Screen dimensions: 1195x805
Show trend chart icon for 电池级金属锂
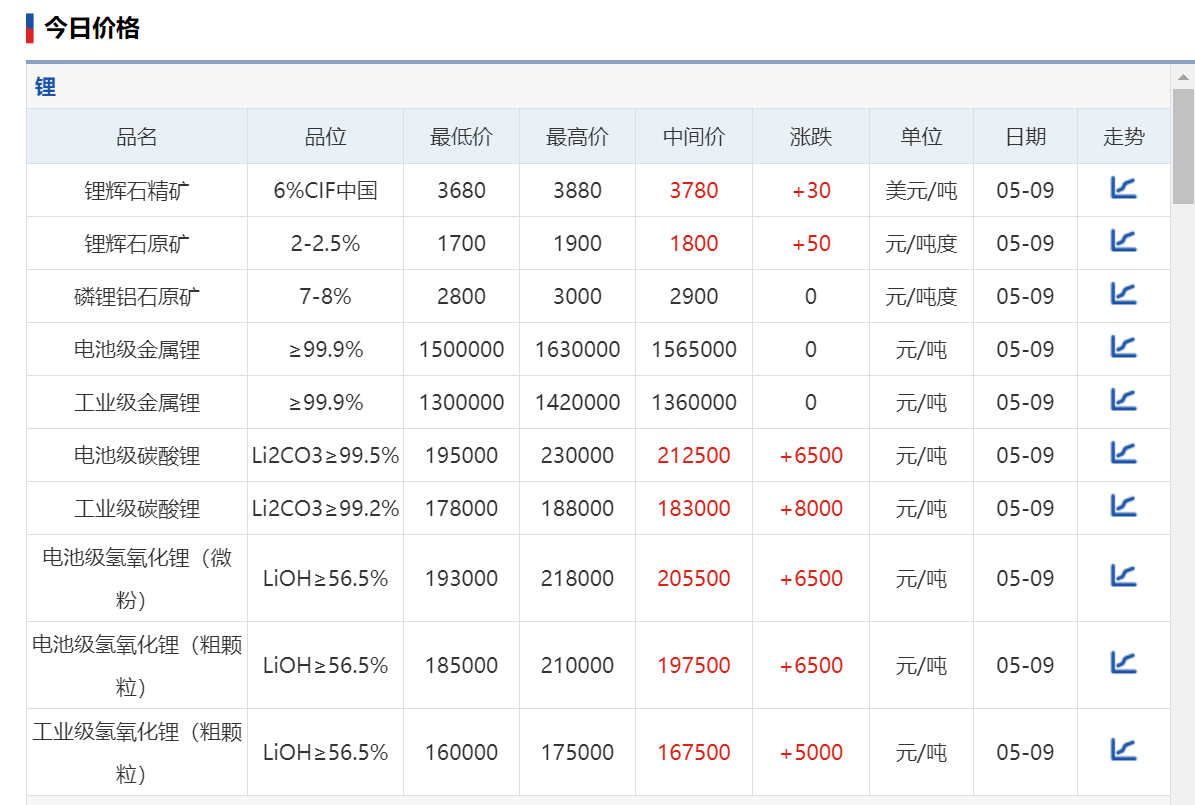click(x=1123, y=347)
